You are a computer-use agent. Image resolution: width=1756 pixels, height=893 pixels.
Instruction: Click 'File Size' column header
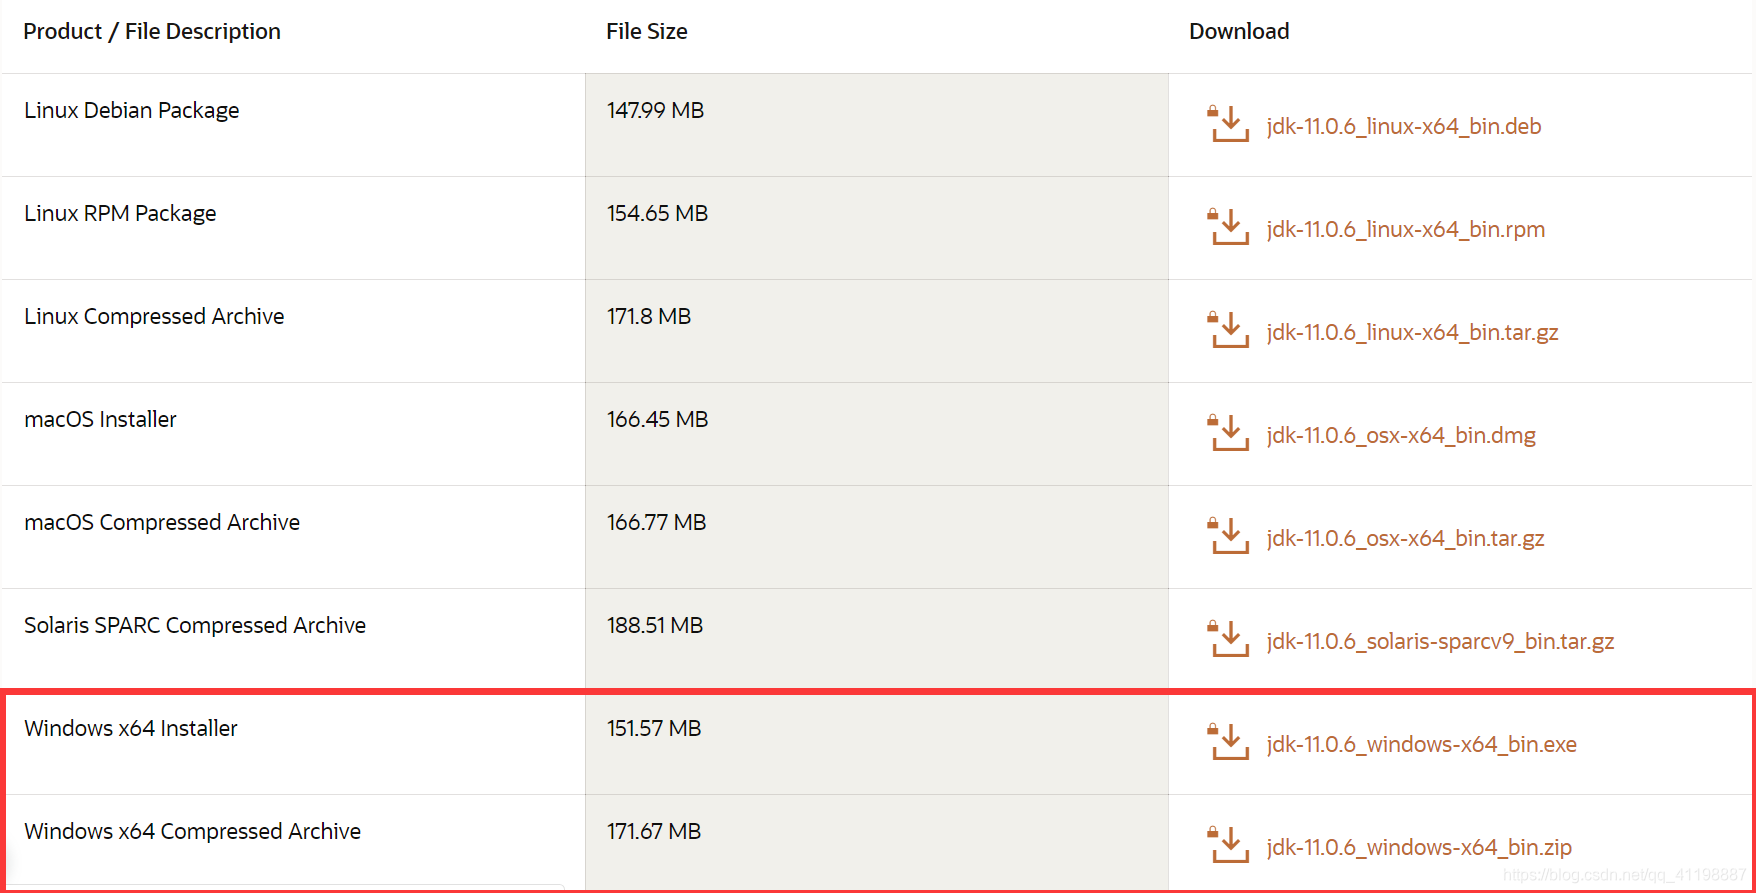(647, 32)
